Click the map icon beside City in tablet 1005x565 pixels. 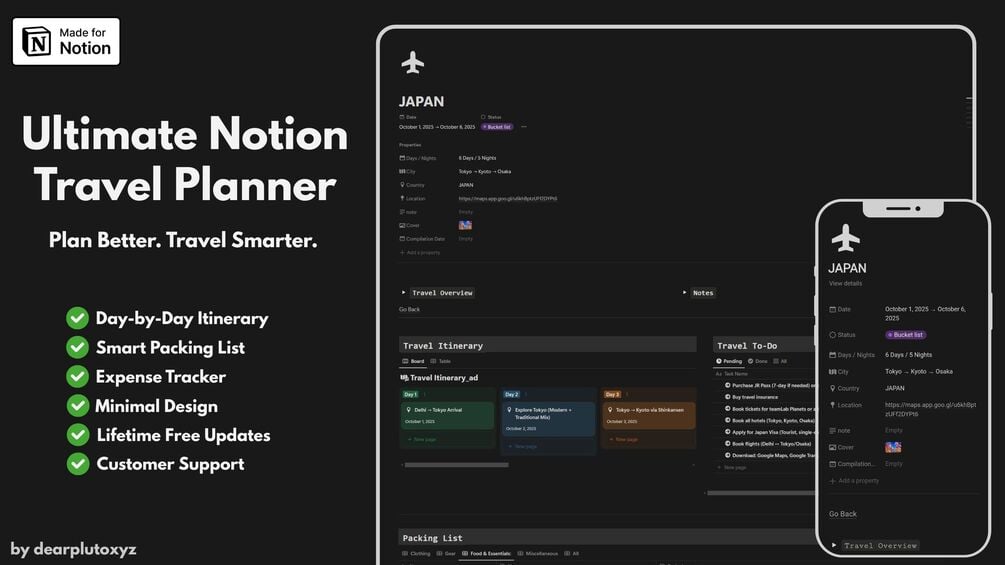point(402,171)
